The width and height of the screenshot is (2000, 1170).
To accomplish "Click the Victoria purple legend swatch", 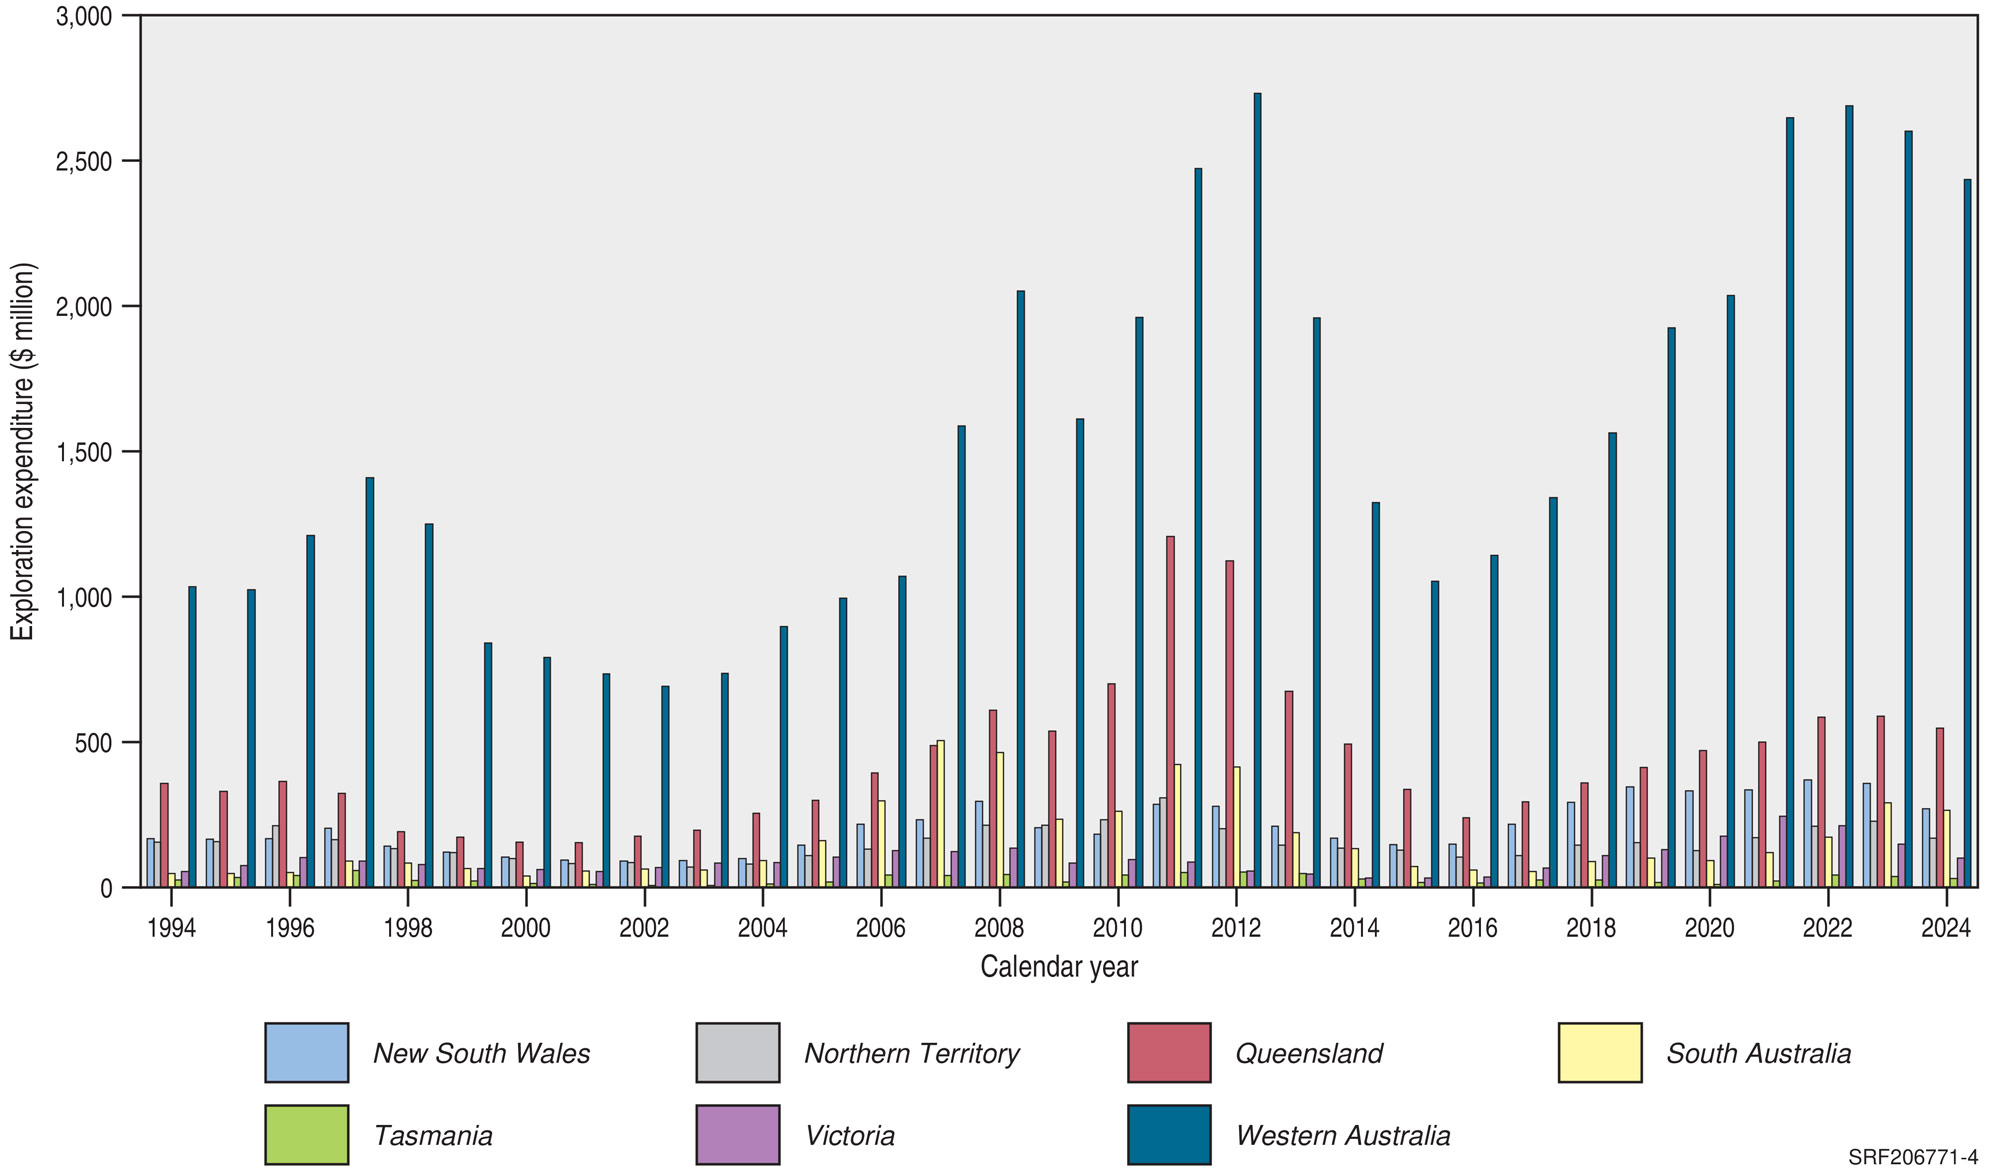I will click(737, 1134).
